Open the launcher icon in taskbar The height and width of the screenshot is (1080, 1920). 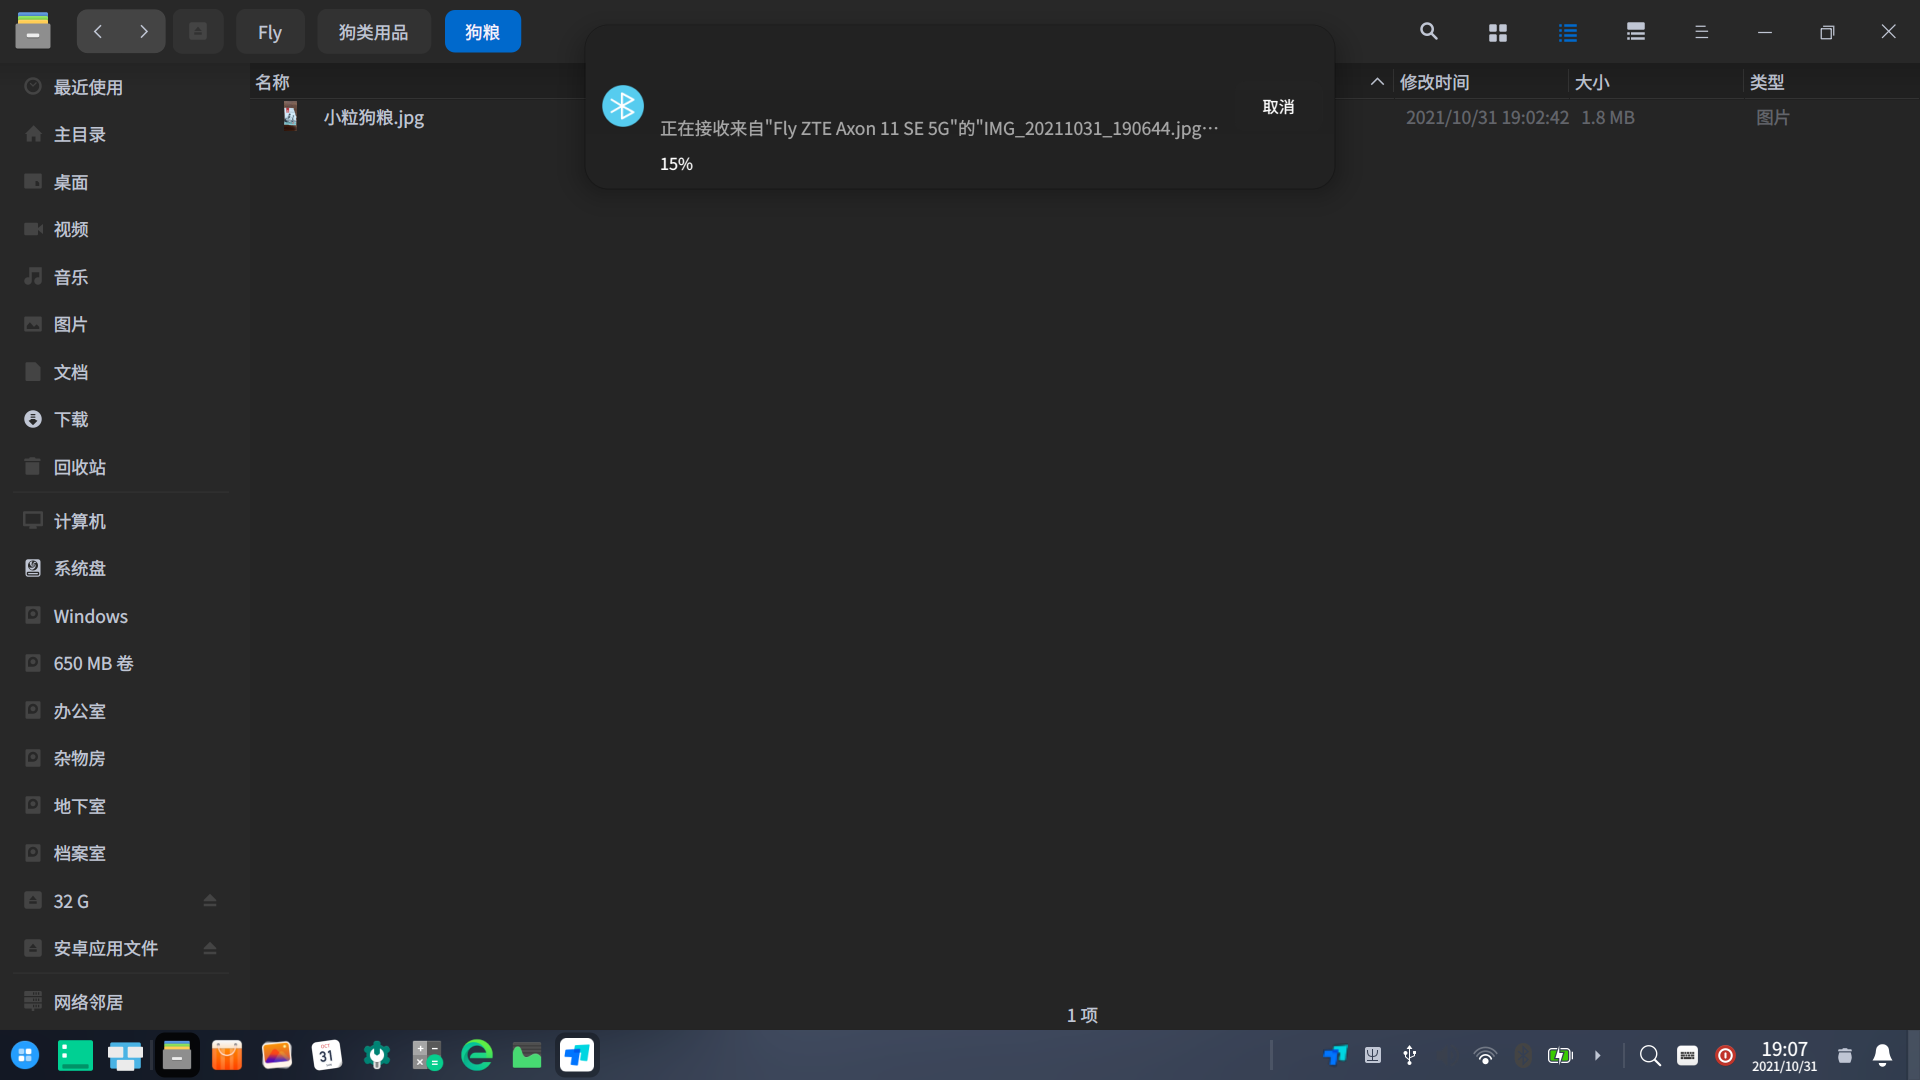25,1055
